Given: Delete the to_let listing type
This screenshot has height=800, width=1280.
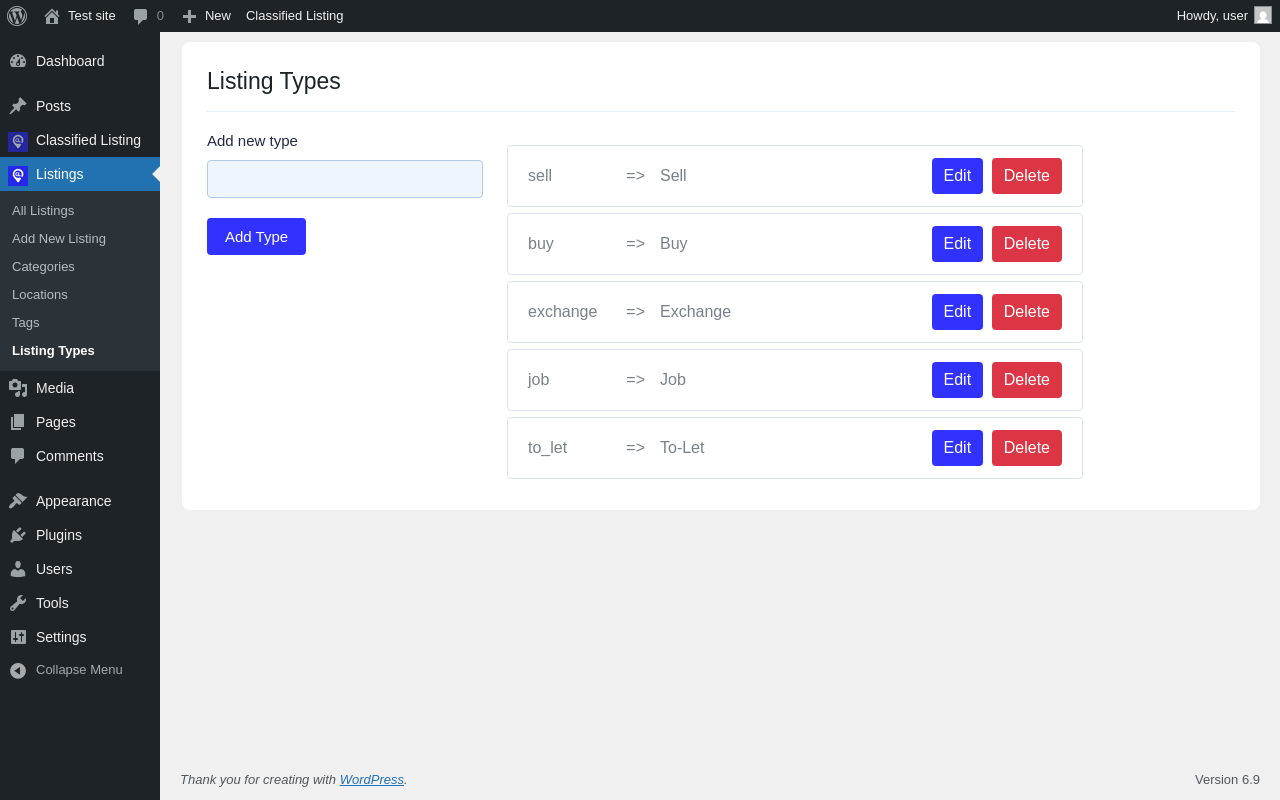Looking at the screenshot, I should pos(1026,448).
